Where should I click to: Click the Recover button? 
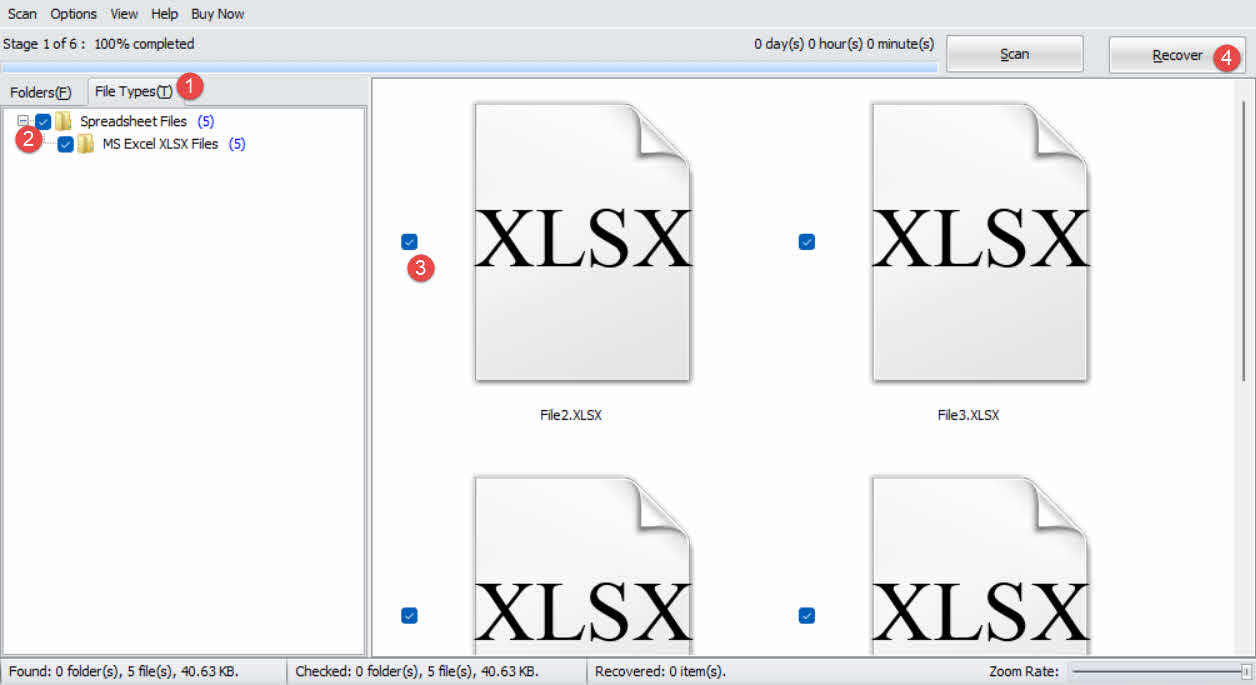click(1177, 55)
